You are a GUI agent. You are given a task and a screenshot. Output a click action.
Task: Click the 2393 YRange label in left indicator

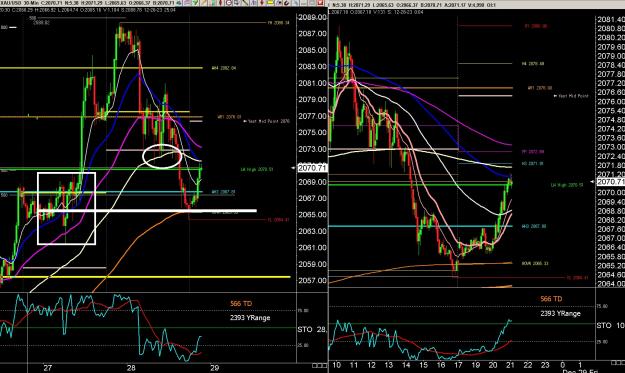(x=250, y=318)
